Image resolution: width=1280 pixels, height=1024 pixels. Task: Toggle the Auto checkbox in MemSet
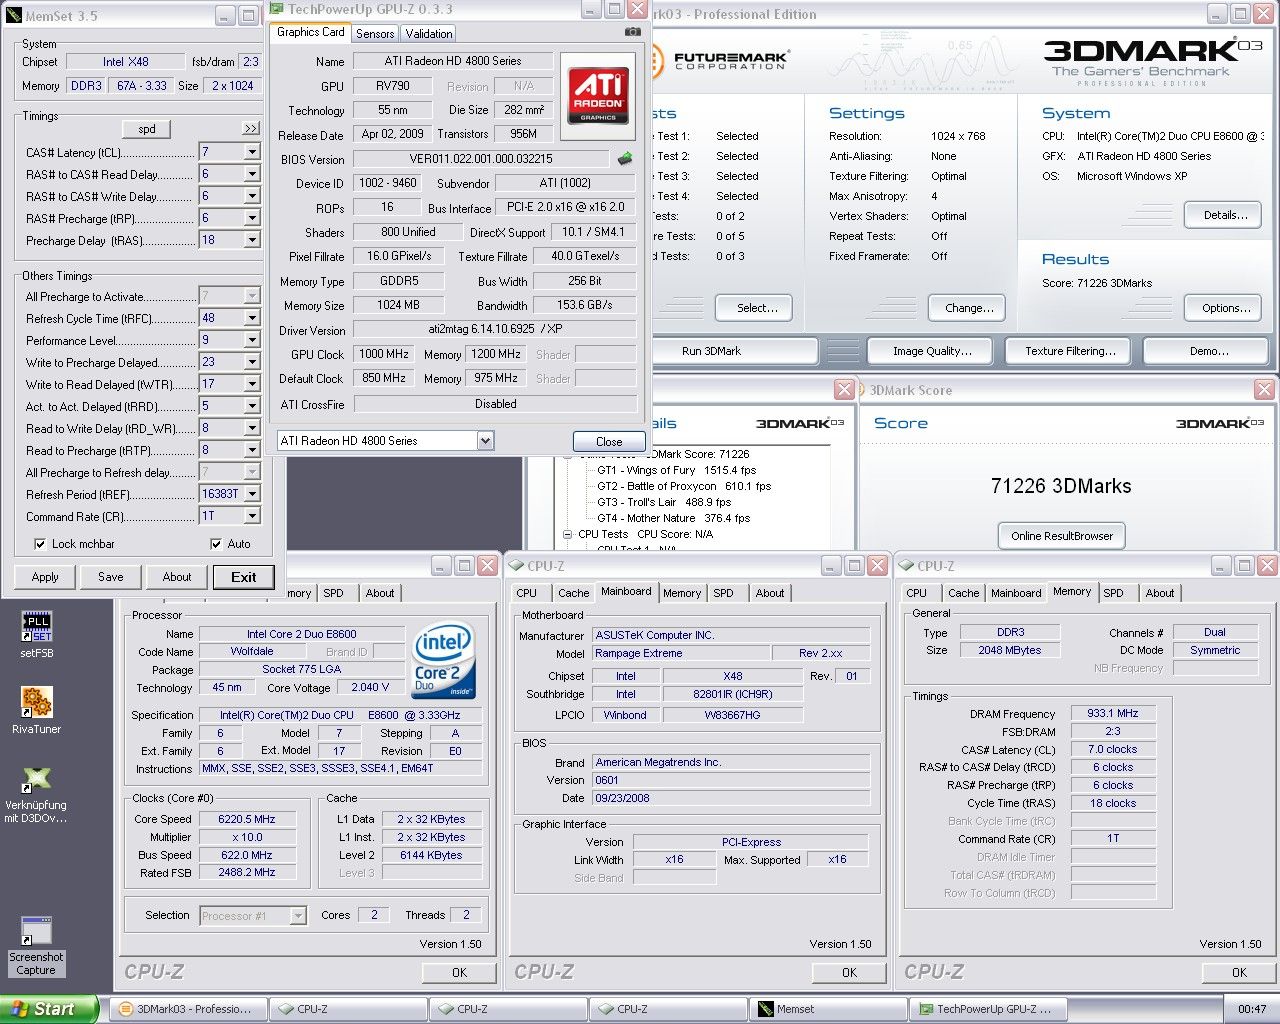tap(216, 544)
